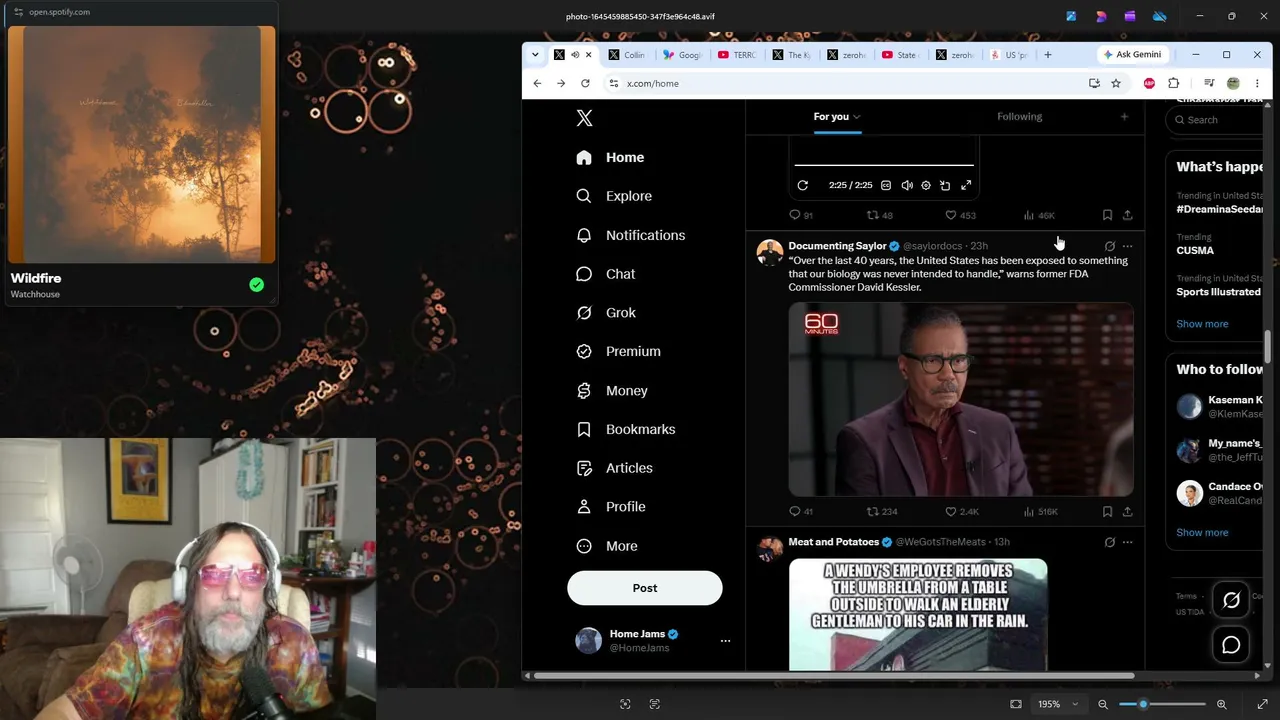This screenshot has width=1280, height=720.
Task: Bookmark the Documenting Saylor post
Action: click(x=1107, y=512)
